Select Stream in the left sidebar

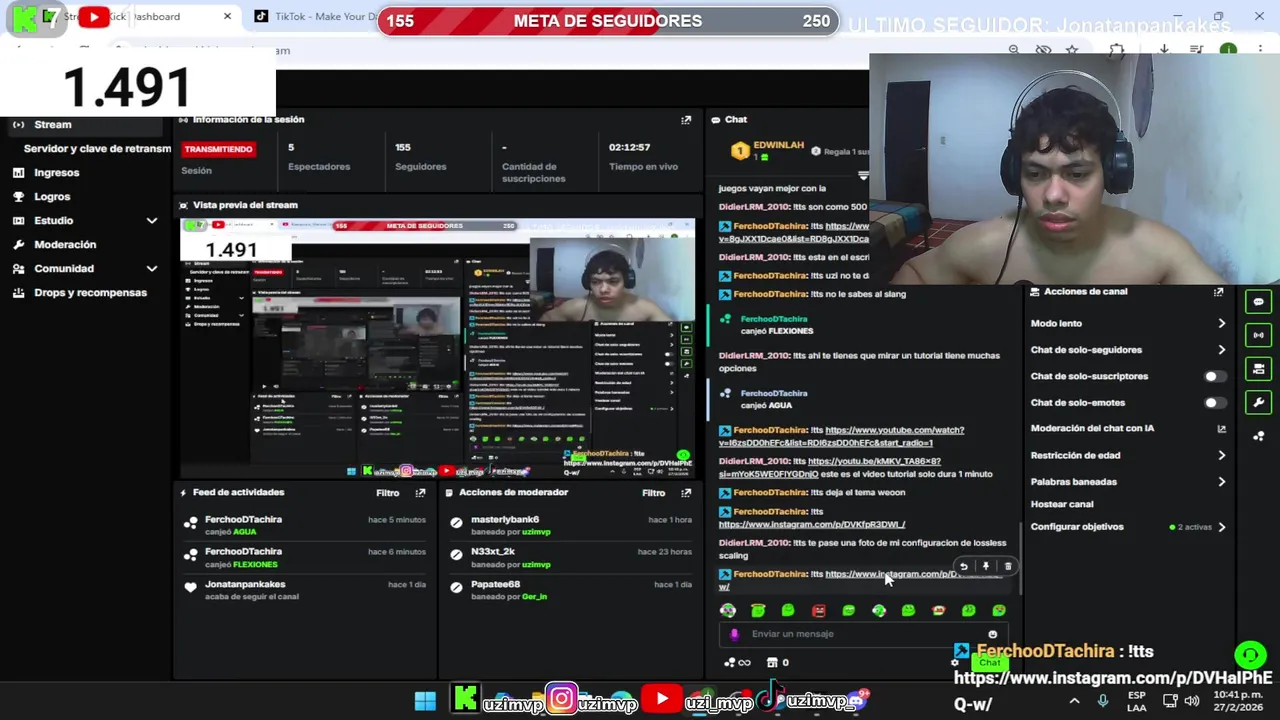[83, 125]
